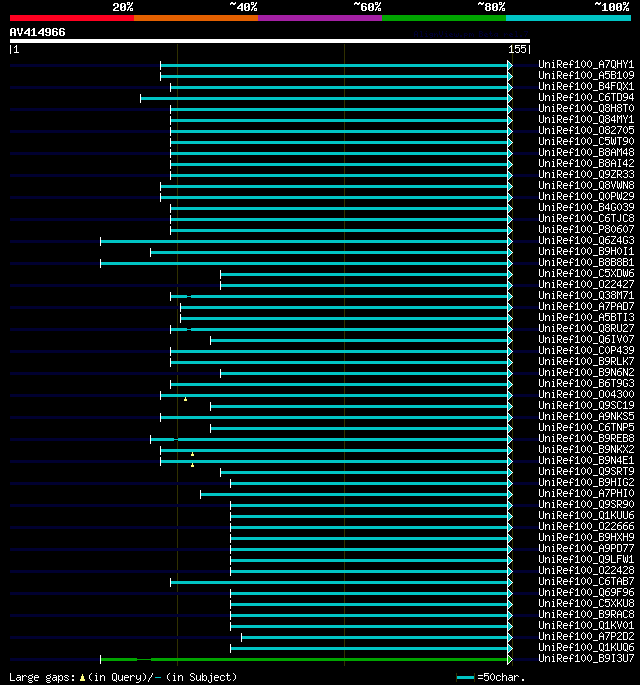Select the UniRef100_C0P439 label
This screenshot has height=685, width=640.
(586, 350)
